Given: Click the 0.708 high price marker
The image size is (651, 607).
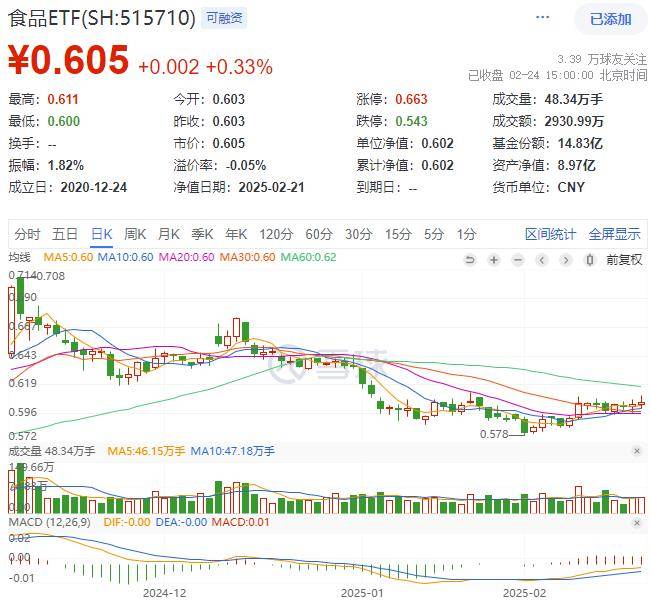Looking at the screenshot, I should 50,276.
